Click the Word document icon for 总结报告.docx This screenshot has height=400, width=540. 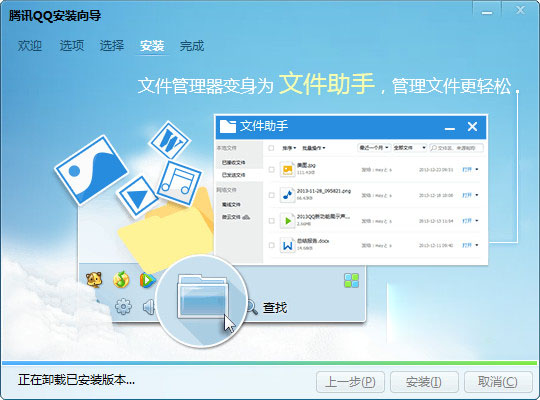(x=287, y=245)
